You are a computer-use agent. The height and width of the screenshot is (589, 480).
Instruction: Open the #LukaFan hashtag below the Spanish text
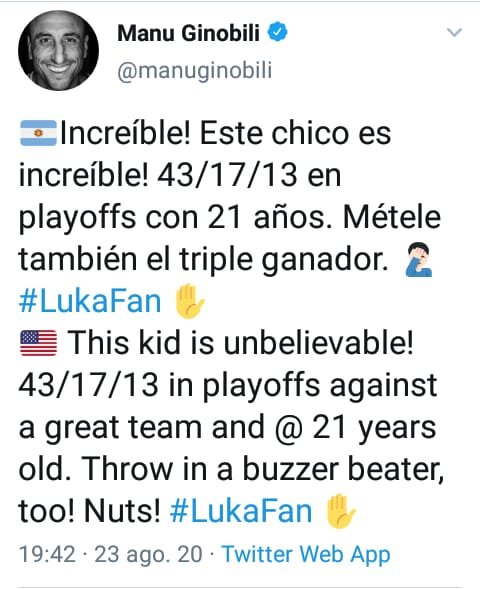click(x=90, y=301)
